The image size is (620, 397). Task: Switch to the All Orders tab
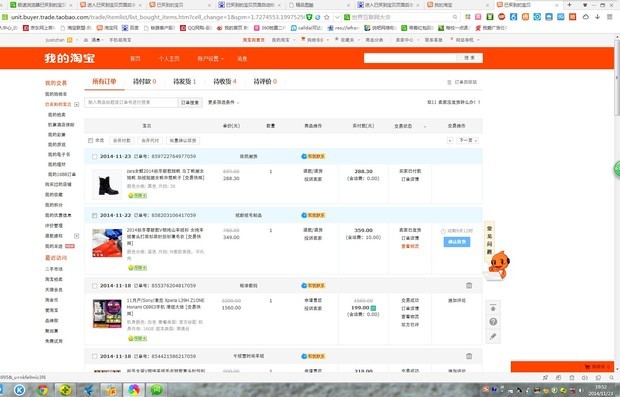(104, 81)
